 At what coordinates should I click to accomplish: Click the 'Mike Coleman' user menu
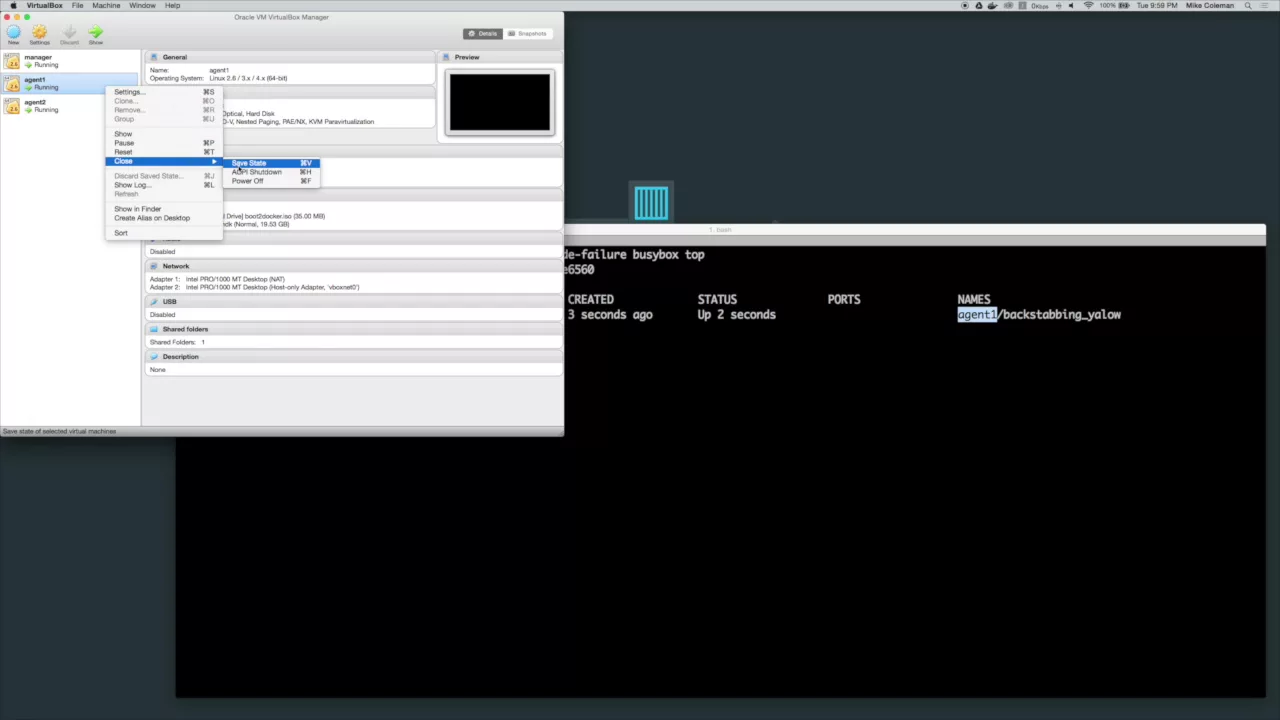click(x=1210, y=5)
